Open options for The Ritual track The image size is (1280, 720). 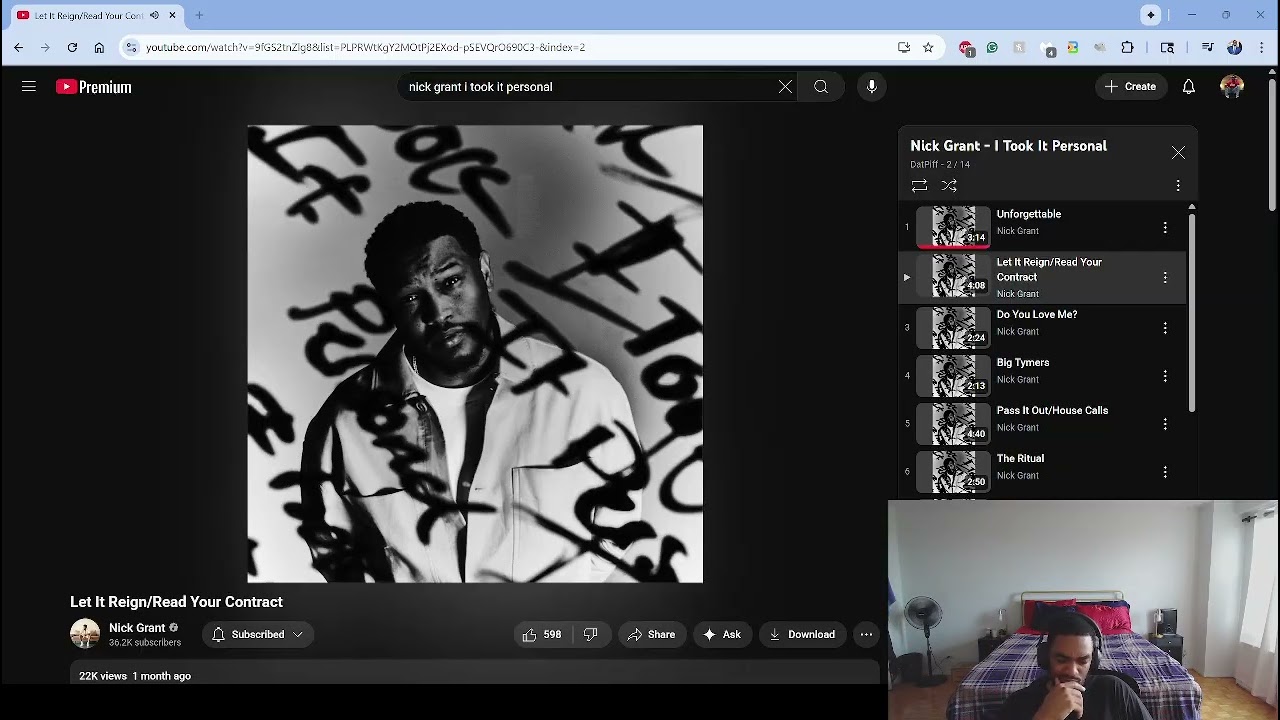click(1165, 472)
